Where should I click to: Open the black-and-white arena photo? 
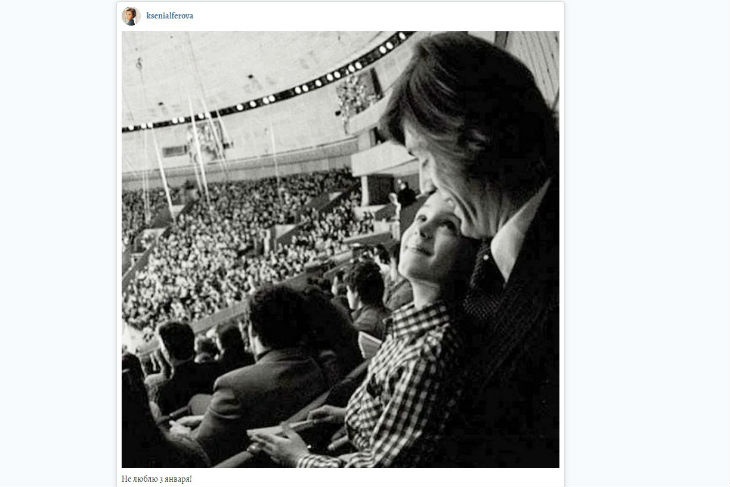click(340, 249)
